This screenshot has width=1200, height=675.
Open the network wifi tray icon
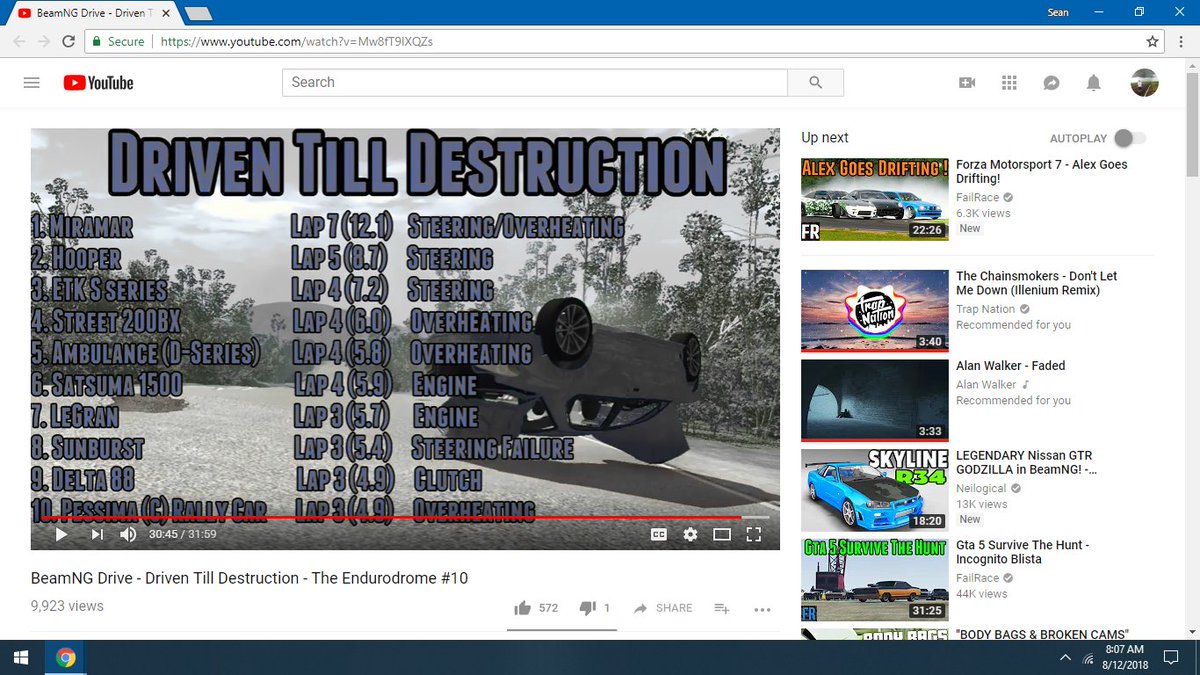pos(1088,657)
